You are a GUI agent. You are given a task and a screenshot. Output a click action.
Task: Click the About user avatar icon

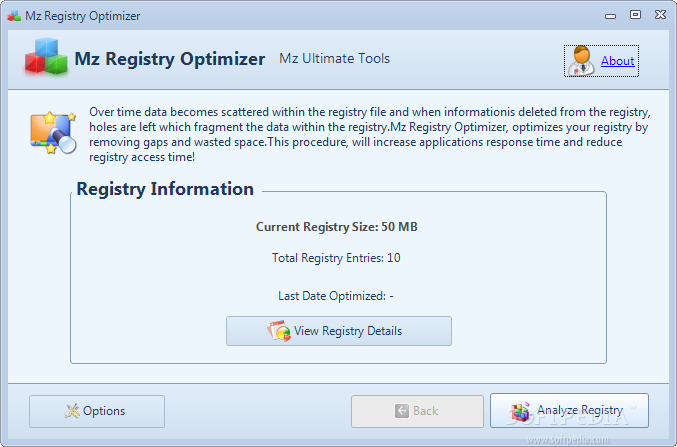coord(581,61)
